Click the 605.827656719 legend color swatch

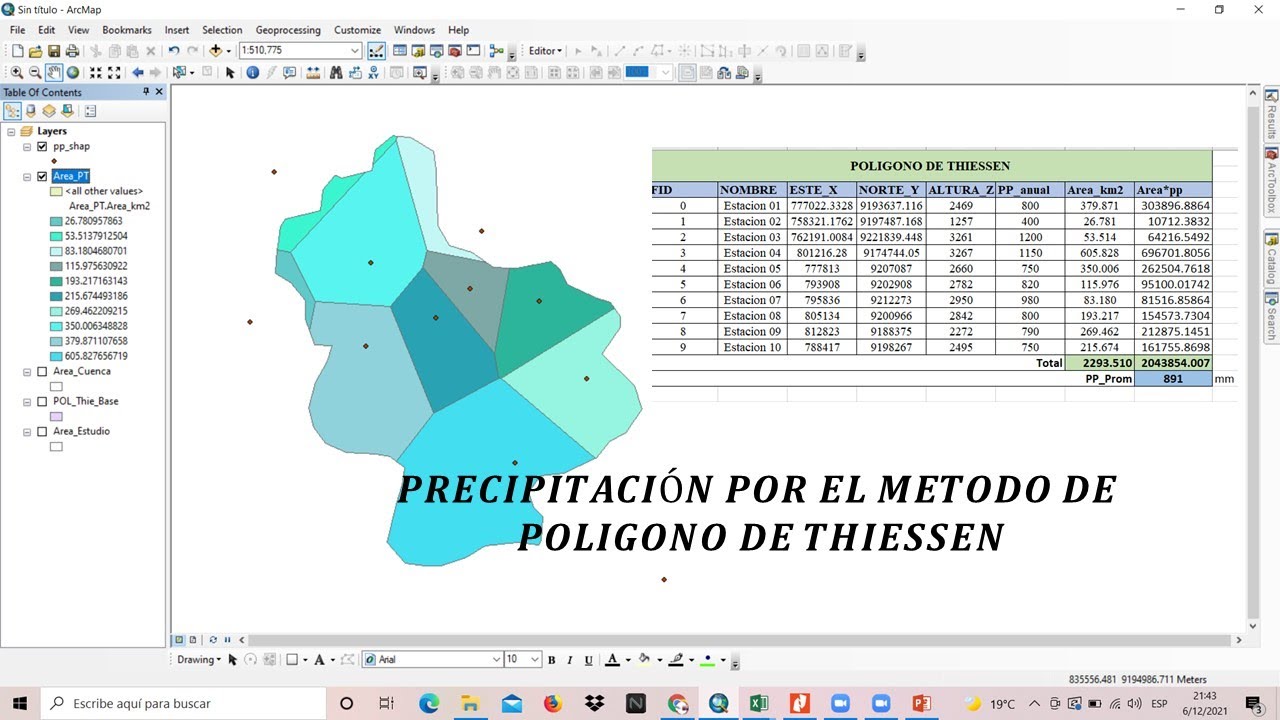tap(56, 356)
